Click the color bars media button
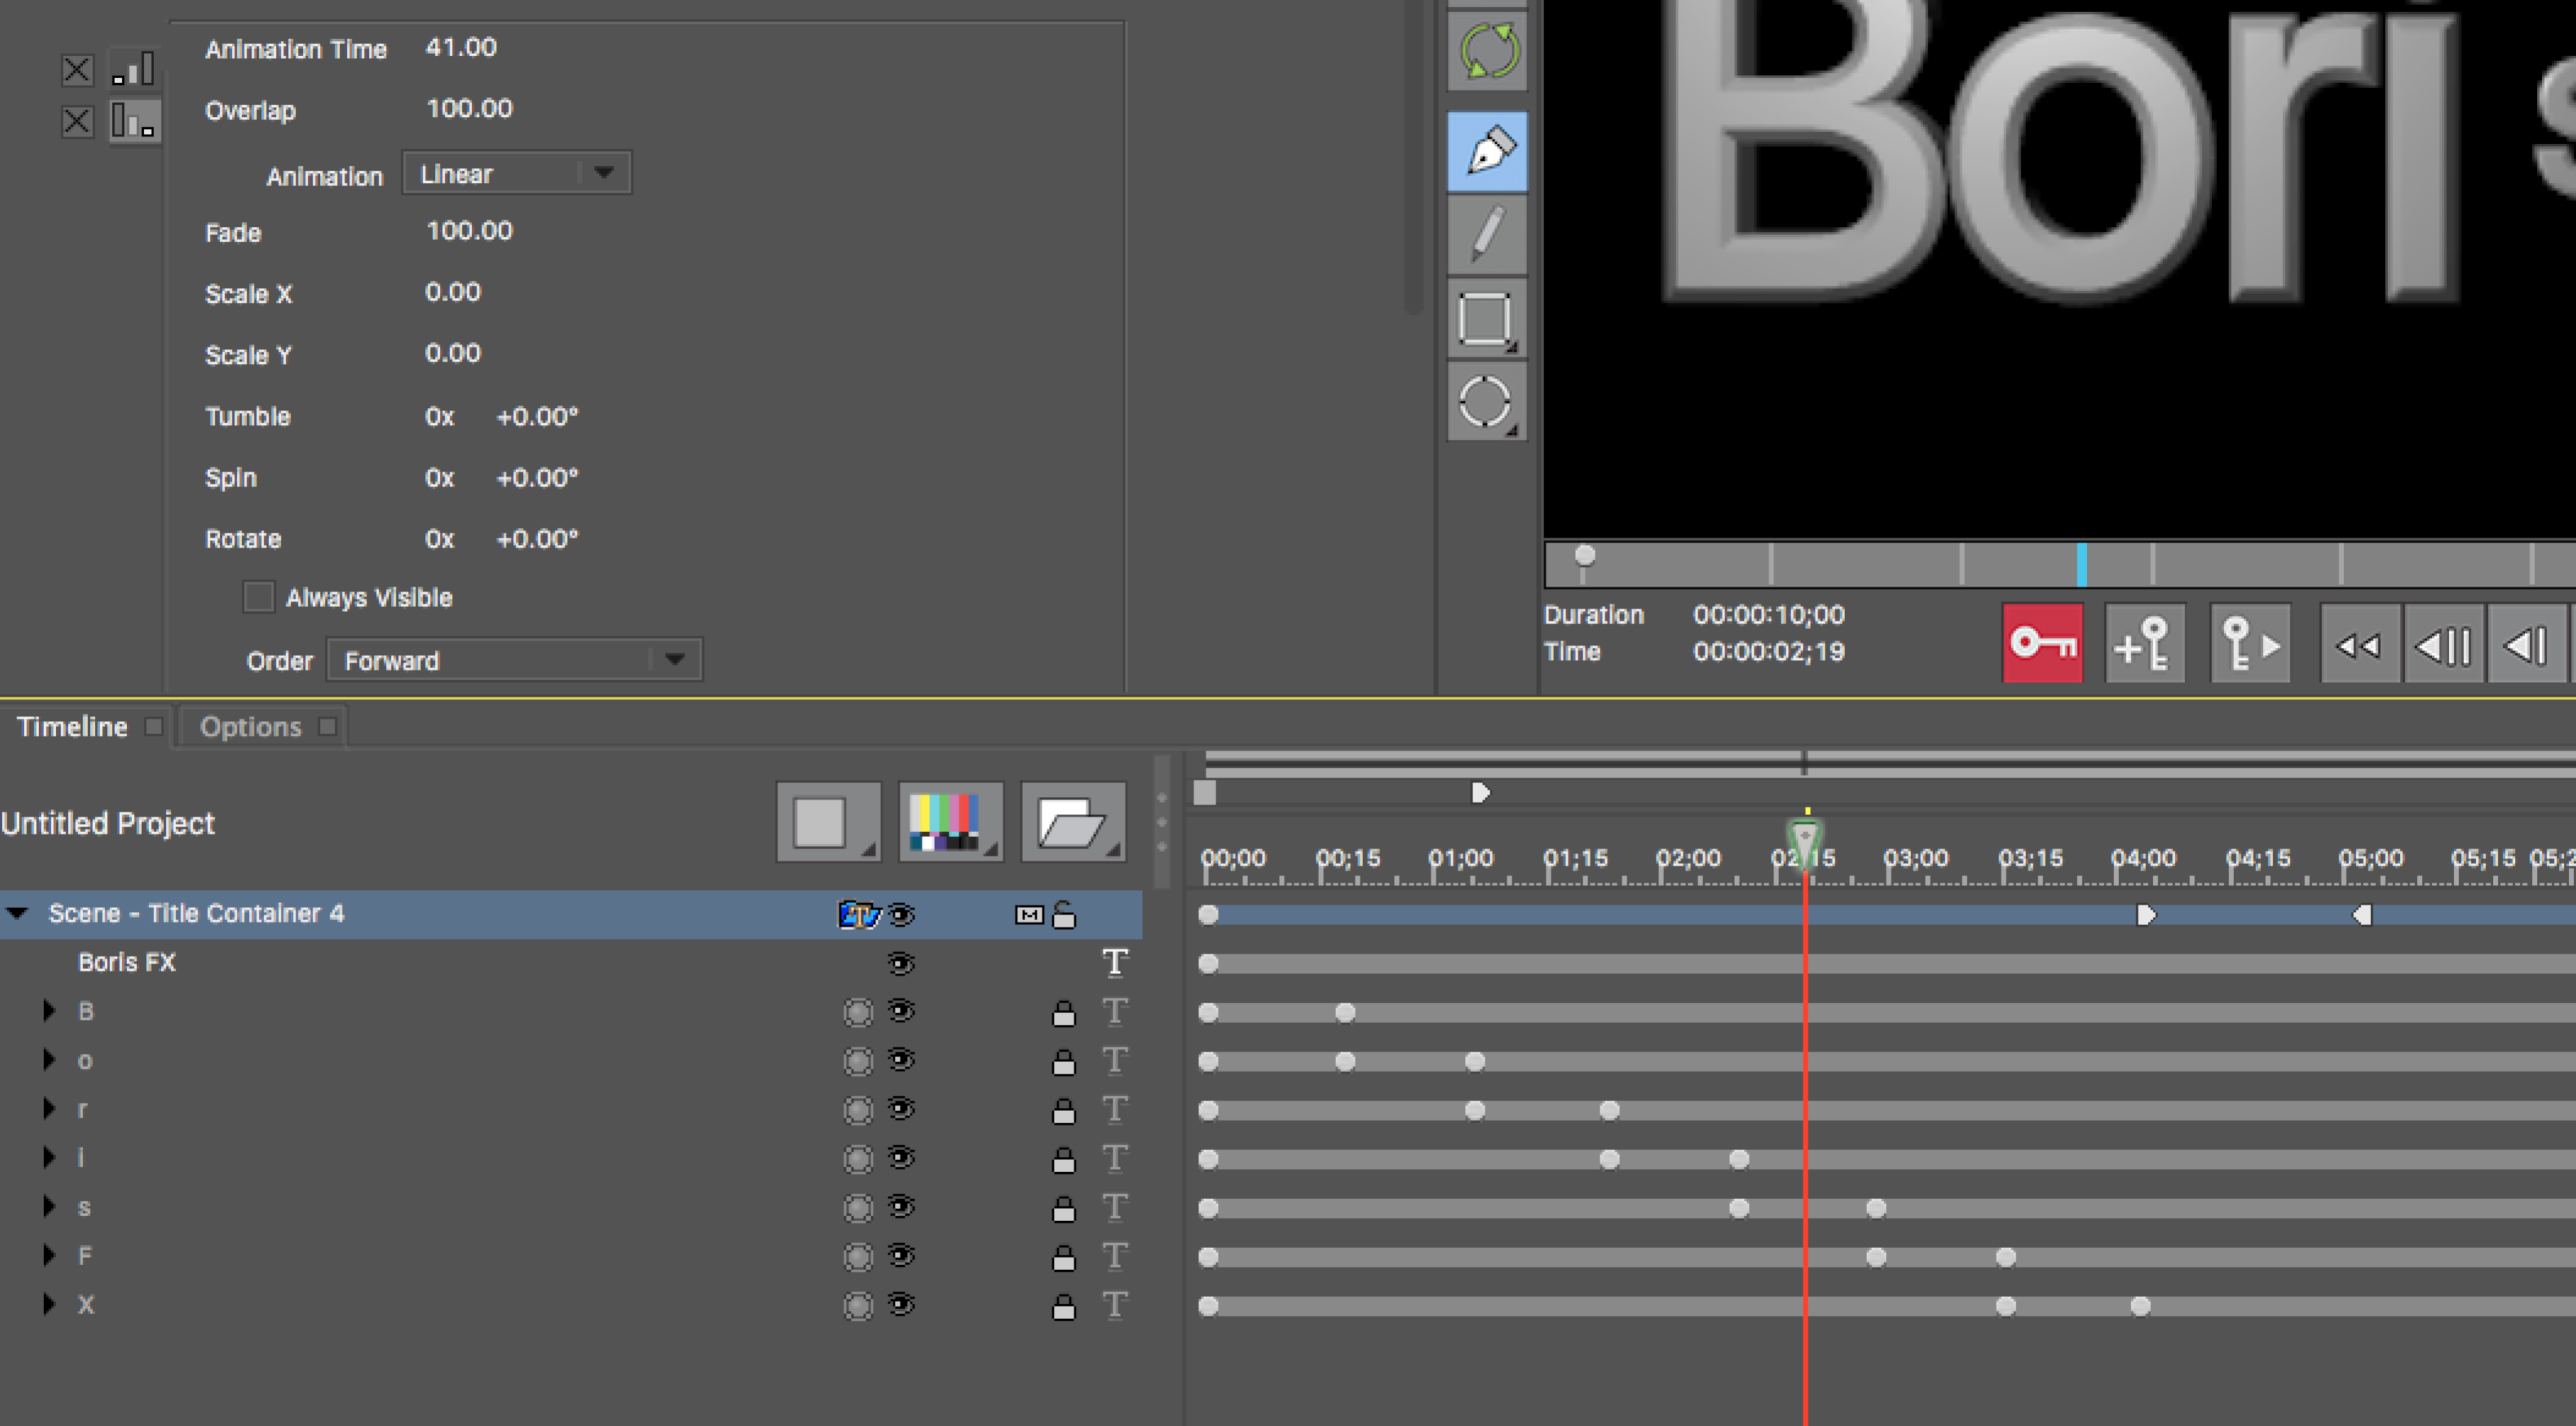 pyautogui.click(x=950, y=822)
